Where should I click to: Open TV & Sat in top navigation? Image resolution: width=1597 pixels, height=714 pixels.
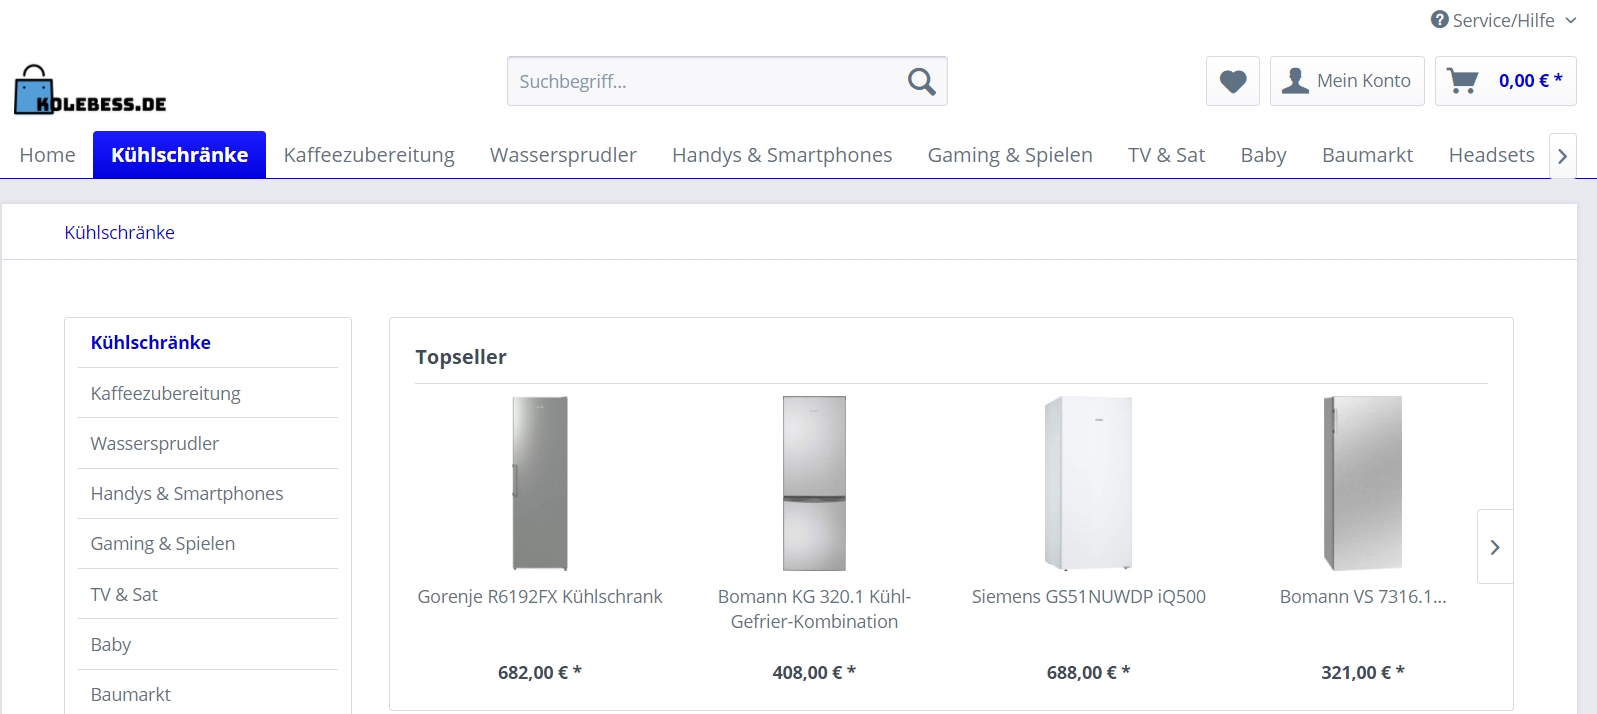(x=1166, y=155)
